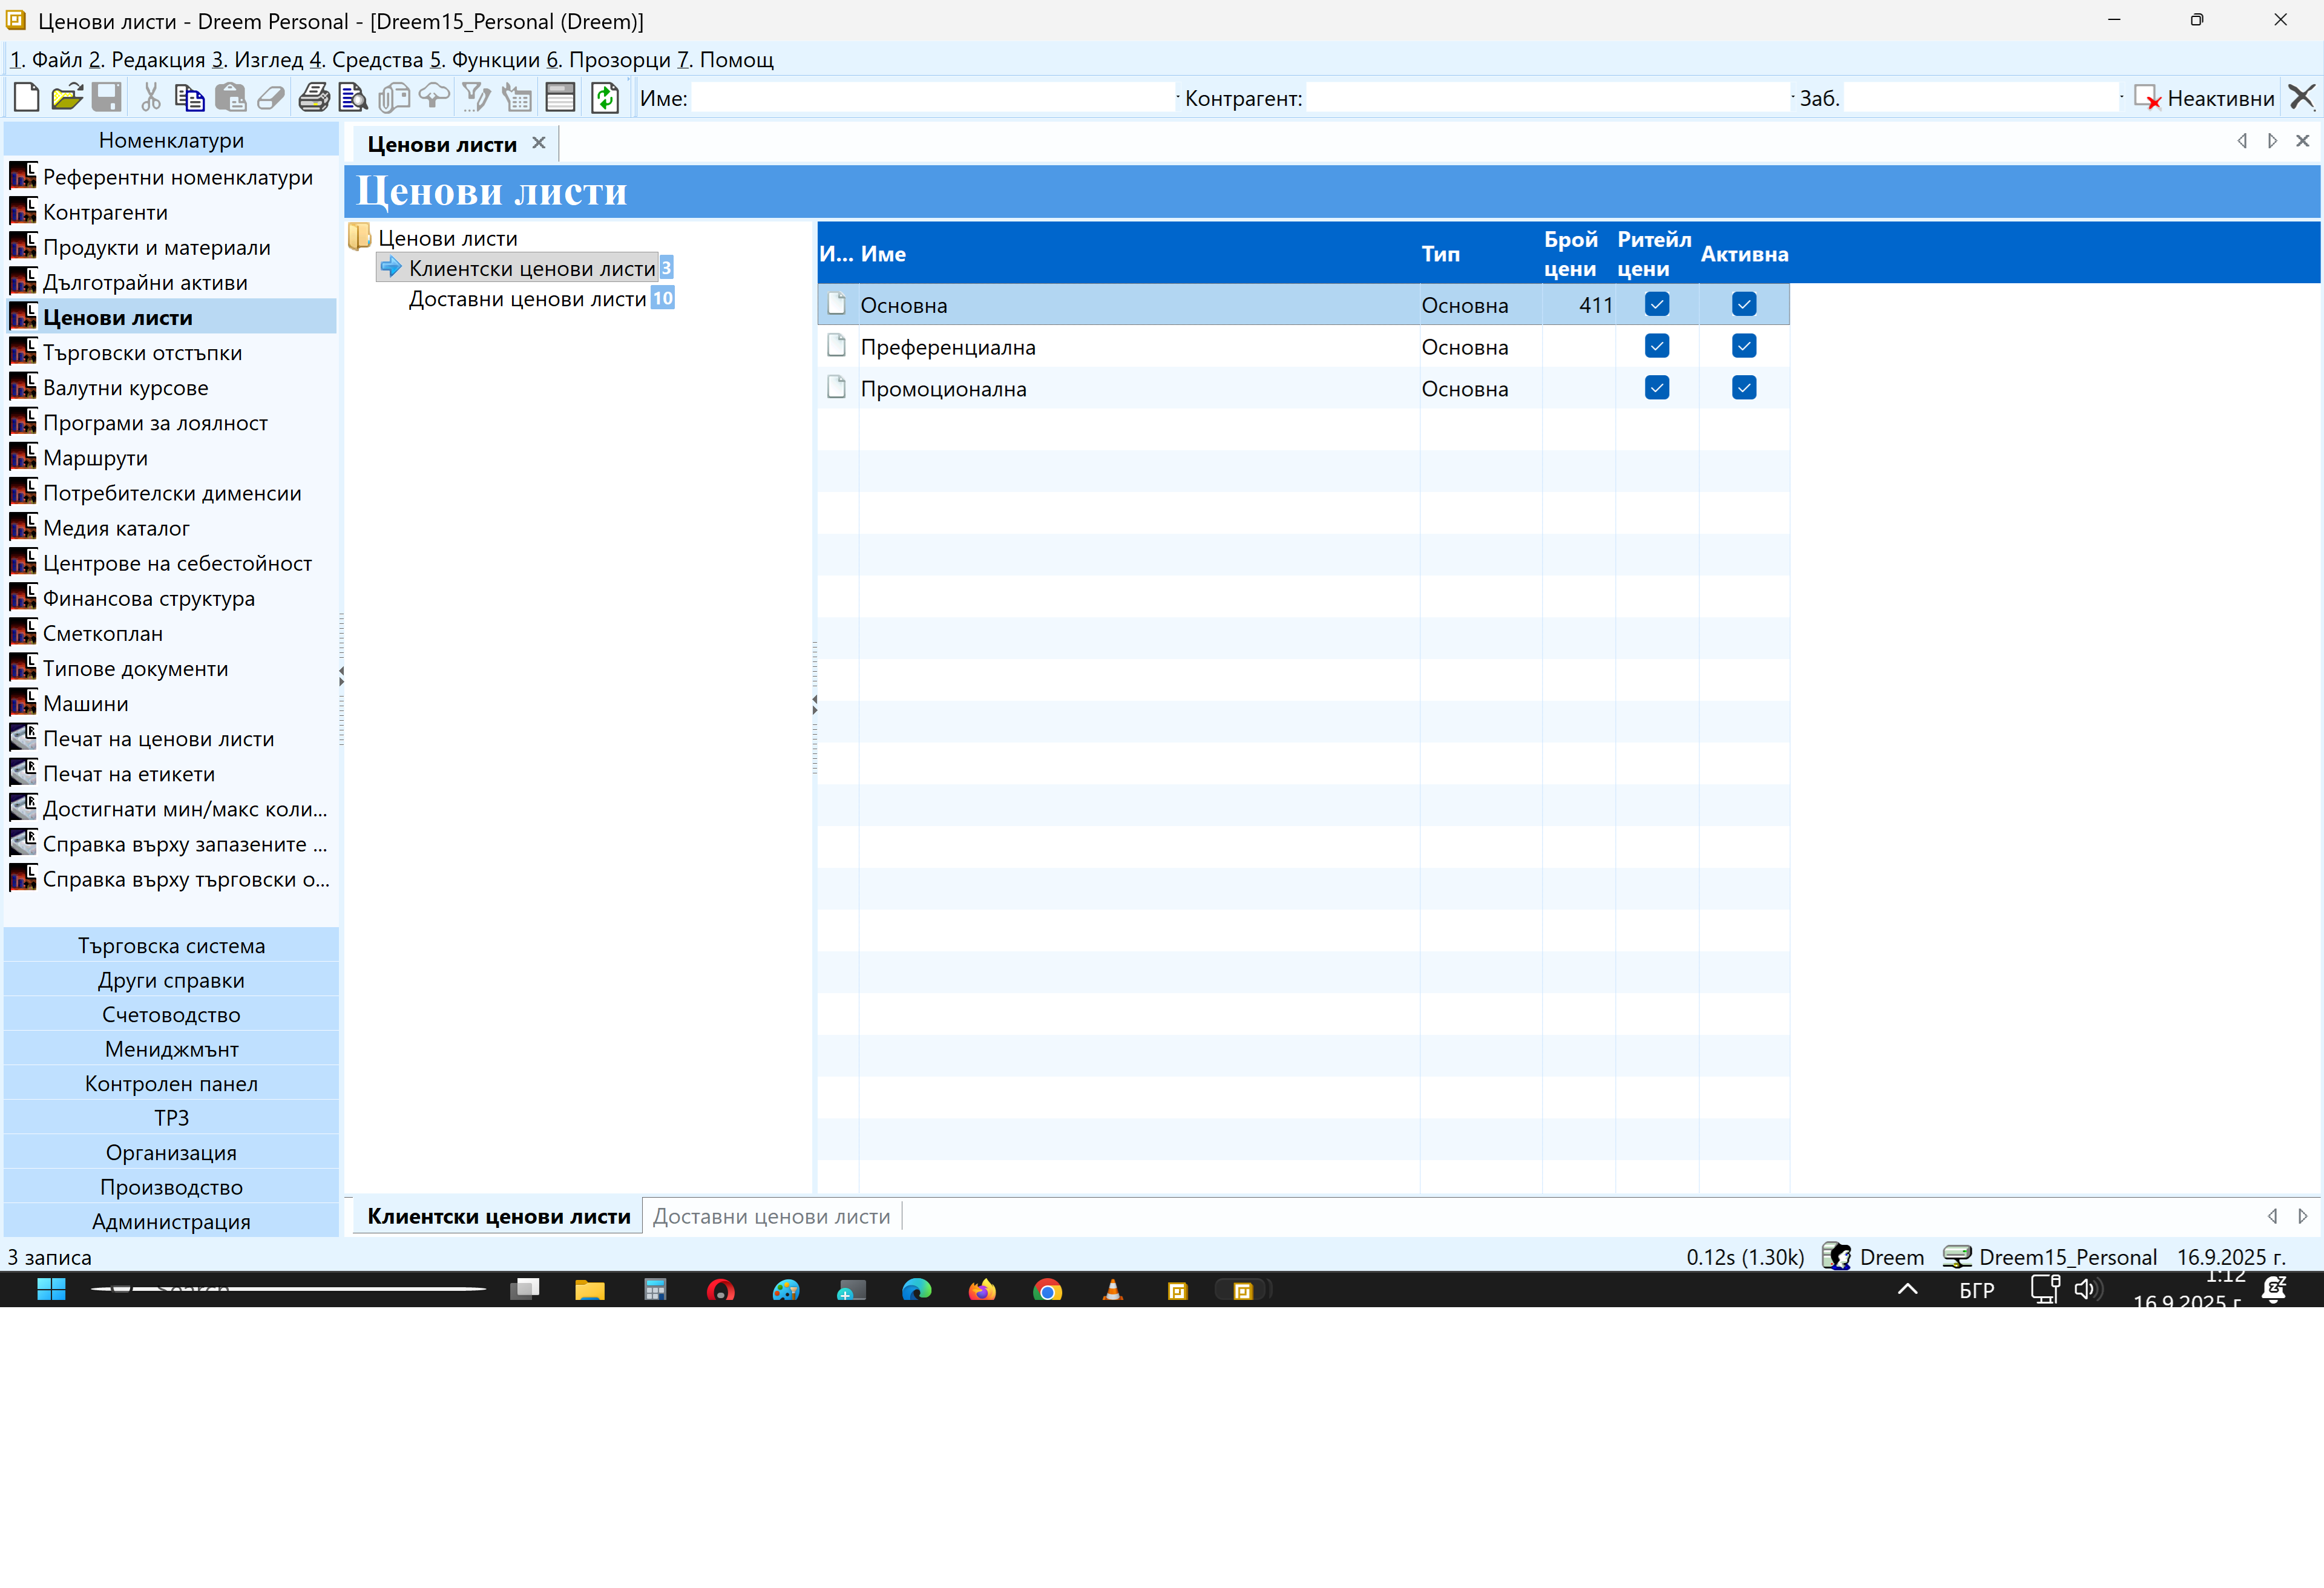Toggle the Неактивни filter checkbox
This screenshot has width=2324, height=1588.
pyautogui.click(x=2147, y=98)
